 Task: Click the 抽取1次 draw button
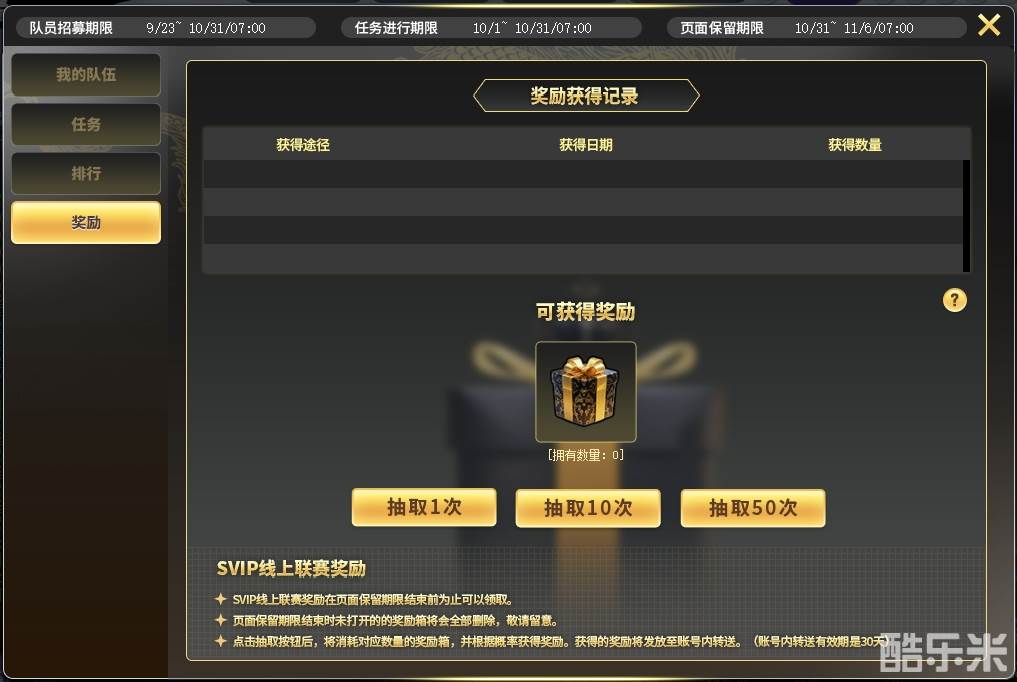[424, 507]
